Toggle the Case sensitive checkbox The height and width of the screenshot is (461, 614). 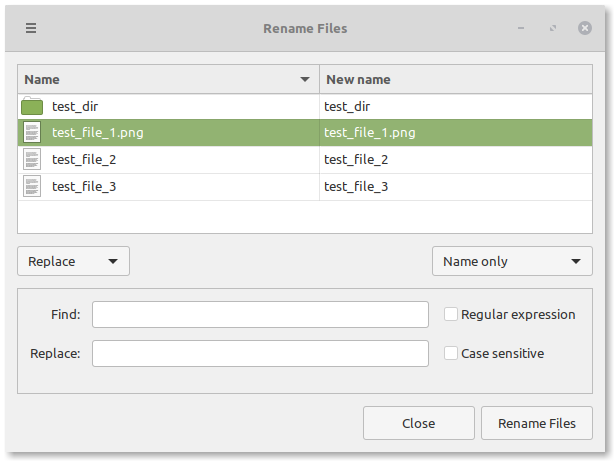pyautogui.click(x=451, y=353)
